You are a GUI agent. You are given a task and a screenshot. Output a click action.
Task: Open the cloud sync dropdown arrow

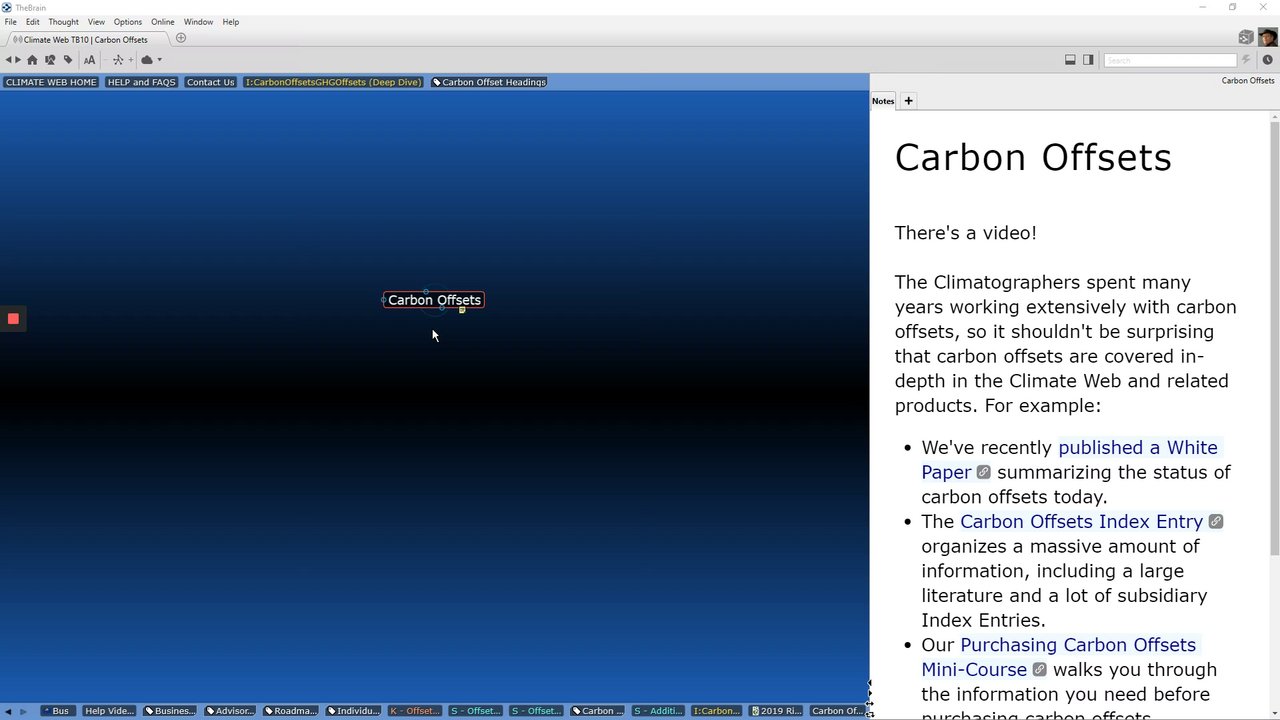coord(159,60)
